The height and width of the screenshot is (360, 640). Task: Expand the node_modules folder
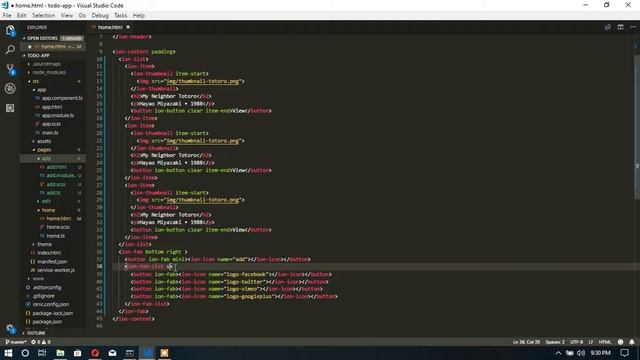[49, 72]
